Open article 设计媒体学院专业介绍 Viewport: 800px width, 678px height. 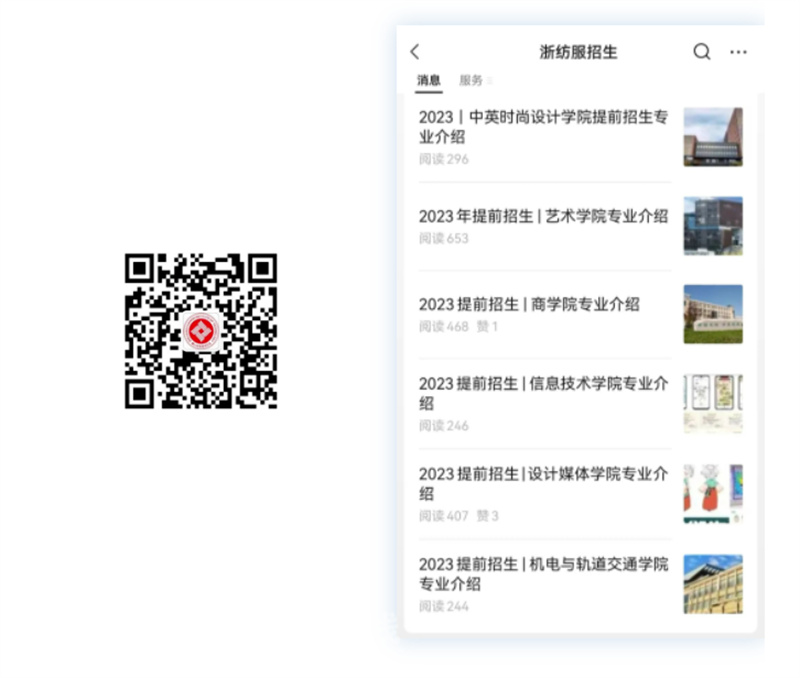tap(543, 483)
